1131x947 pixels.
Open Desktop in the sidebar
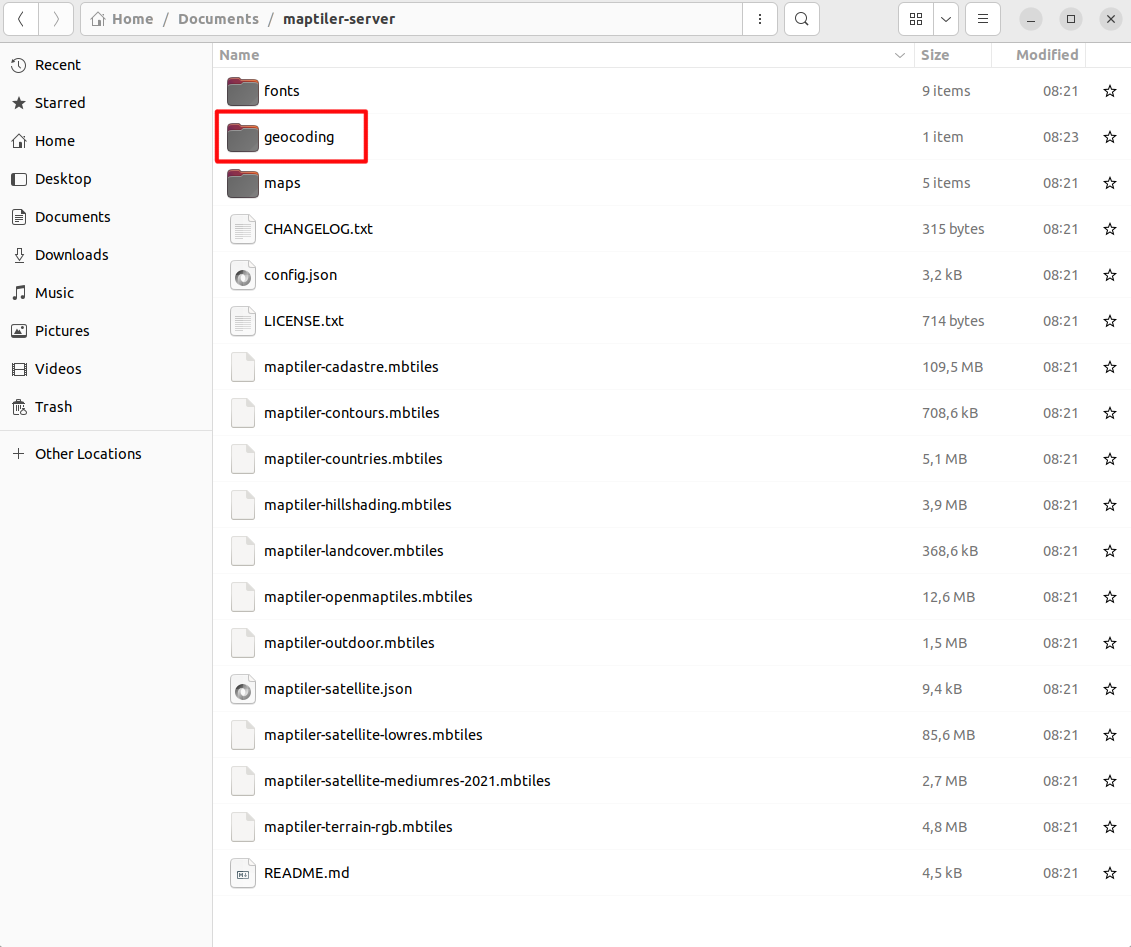tap(106, 179)
